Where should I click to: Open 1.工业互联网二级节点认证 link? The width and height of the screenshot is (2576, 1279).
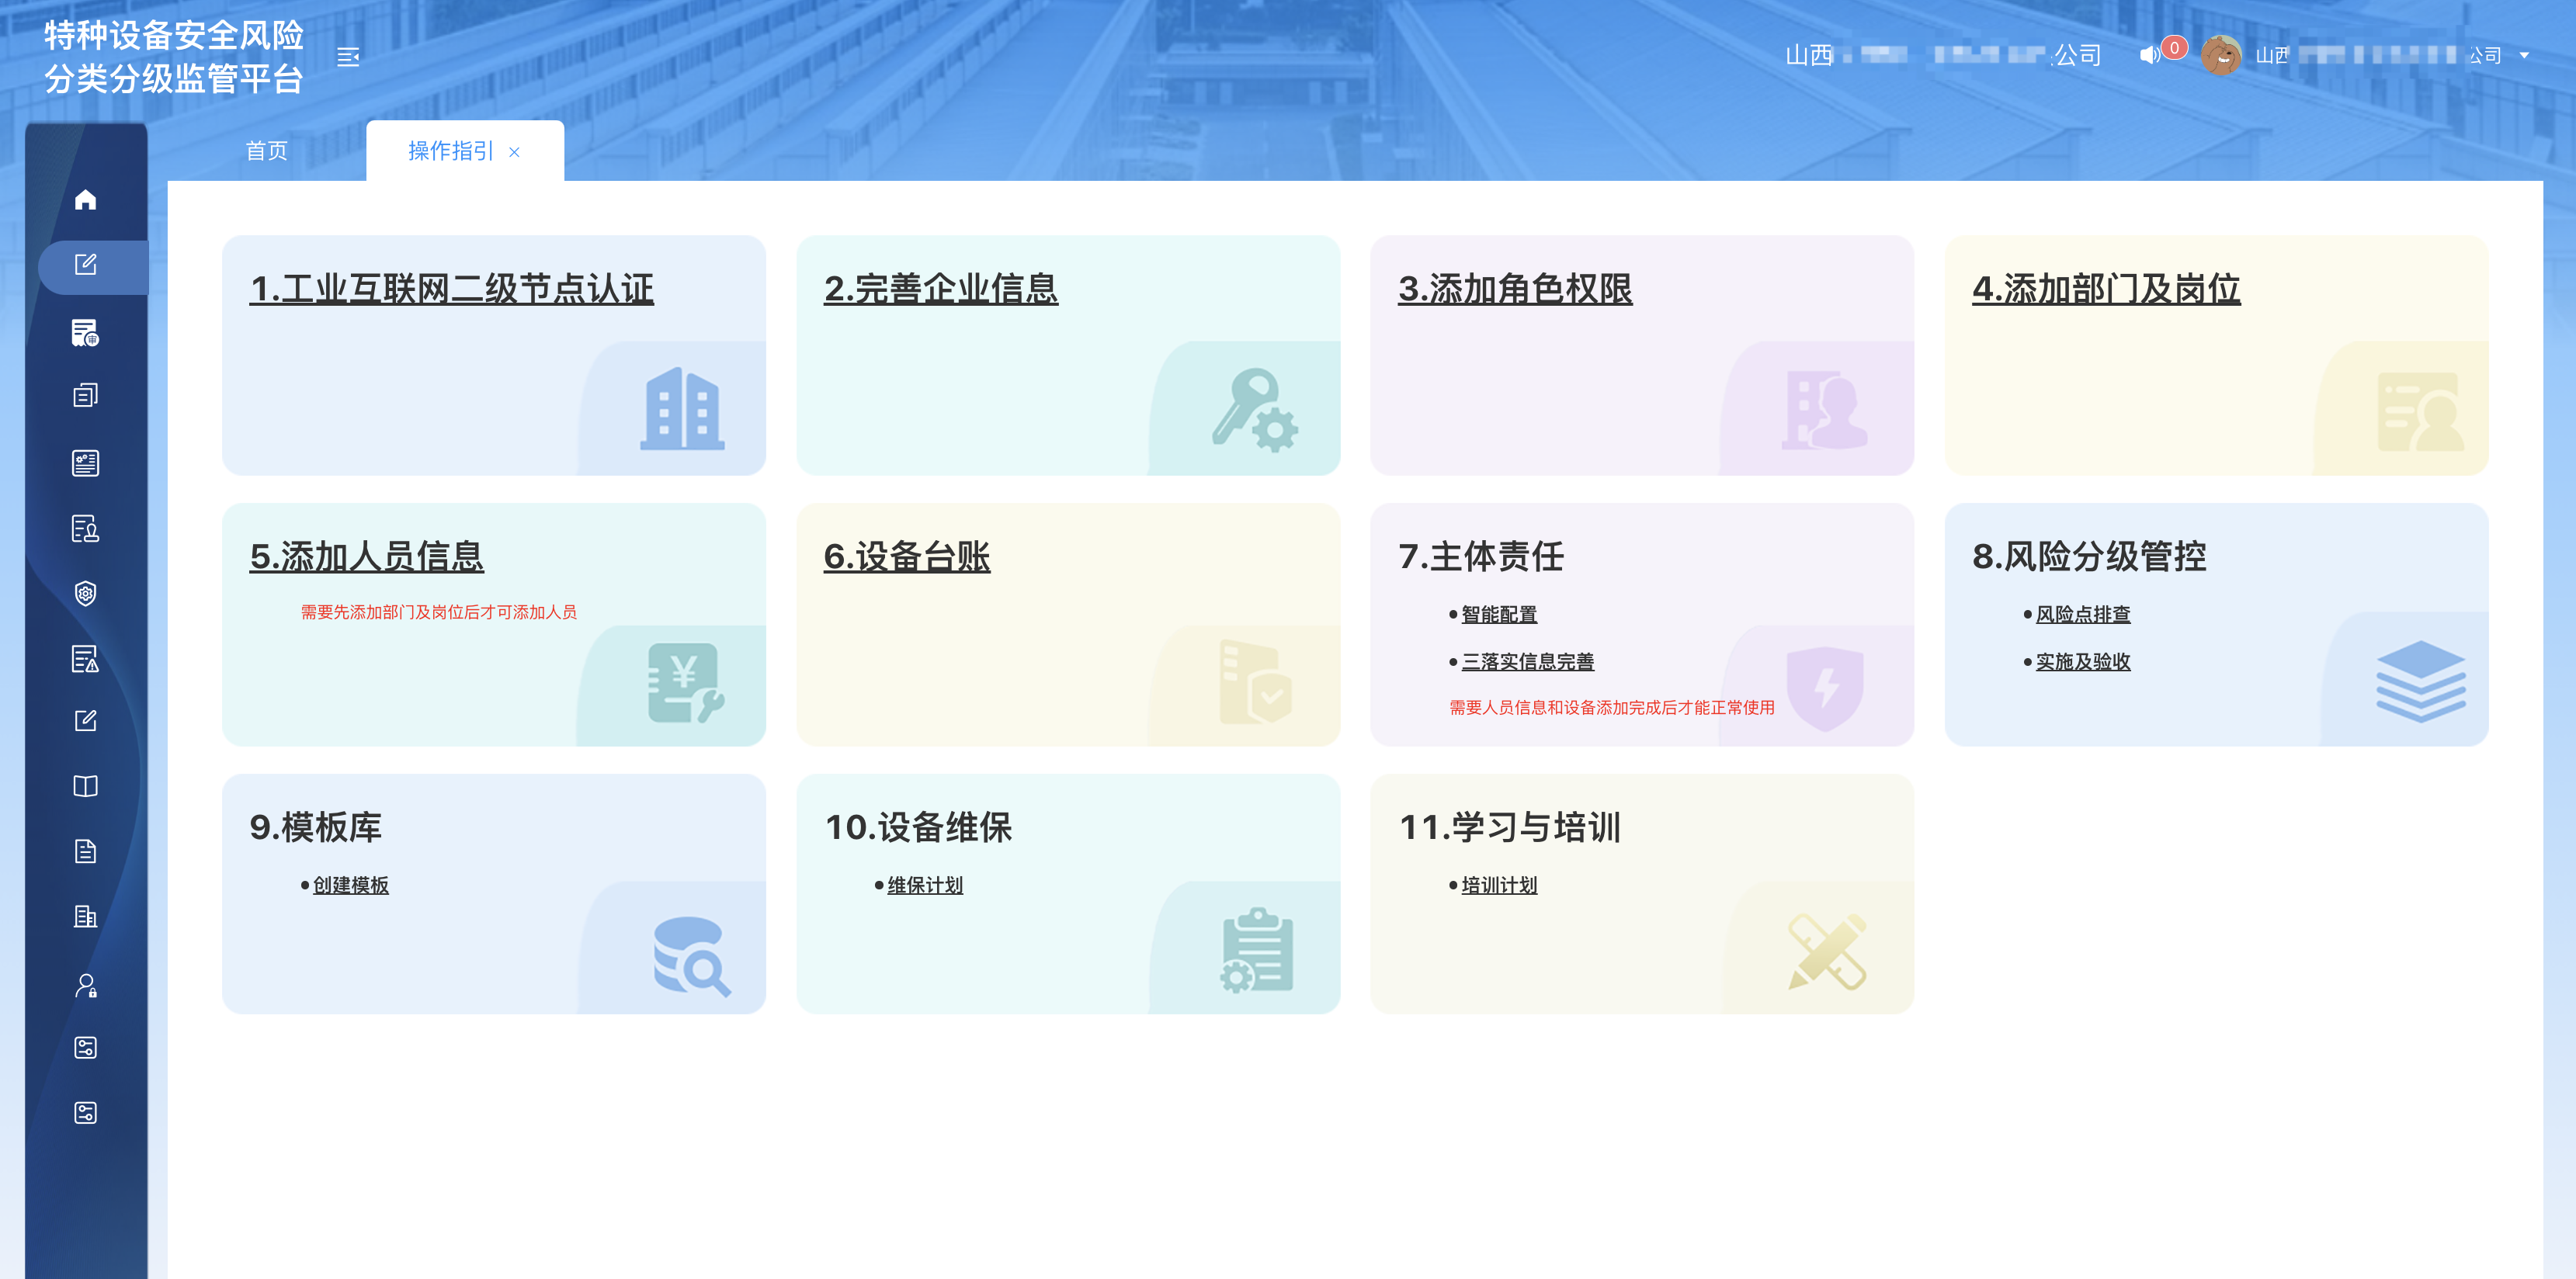pos(452,289)
